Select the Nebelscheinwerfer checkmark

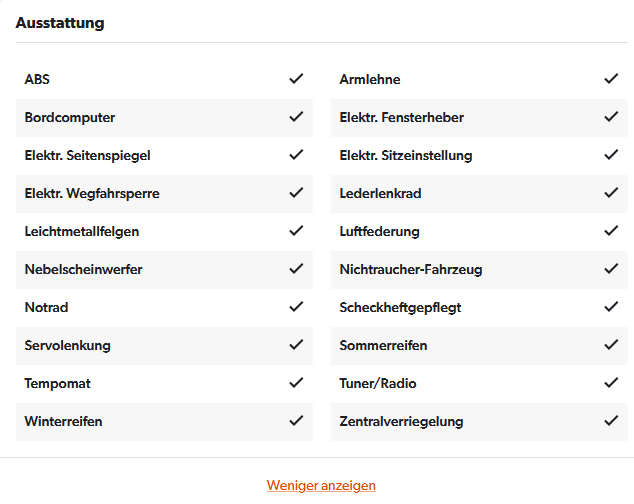coord(296,269)
